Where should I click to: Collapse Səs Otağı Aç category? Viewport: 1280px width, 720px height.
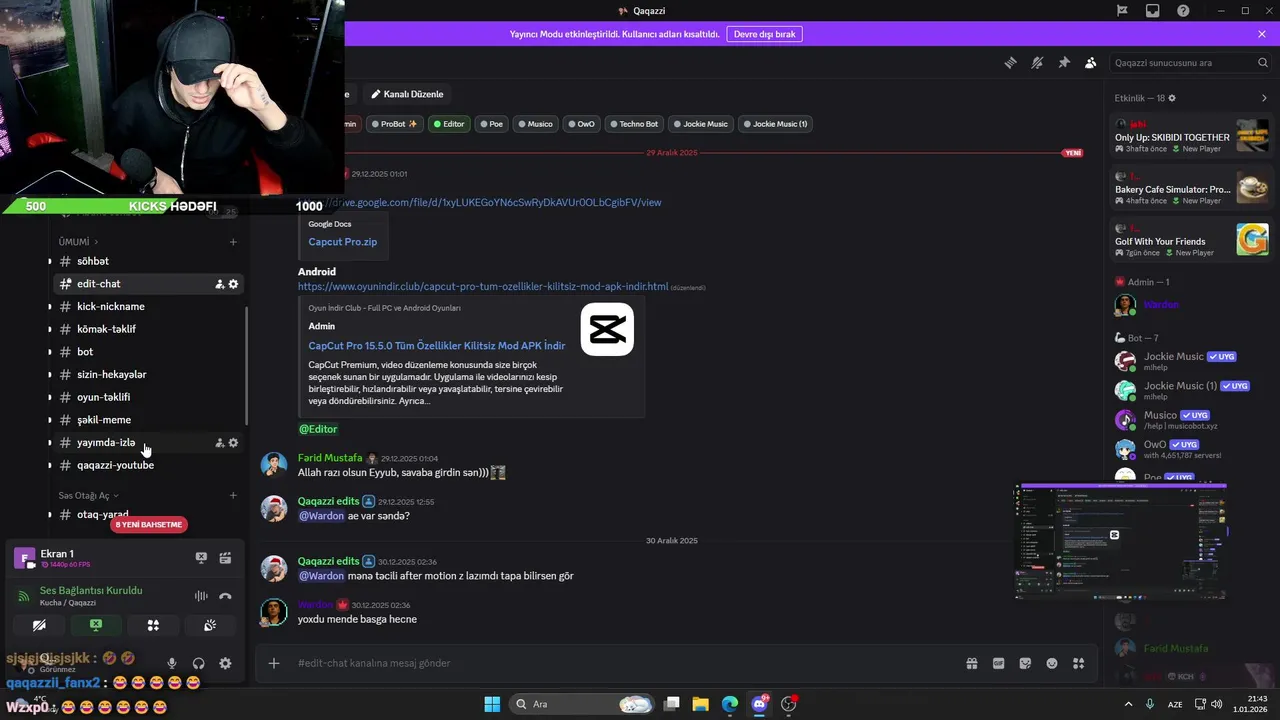pos(88,495)
